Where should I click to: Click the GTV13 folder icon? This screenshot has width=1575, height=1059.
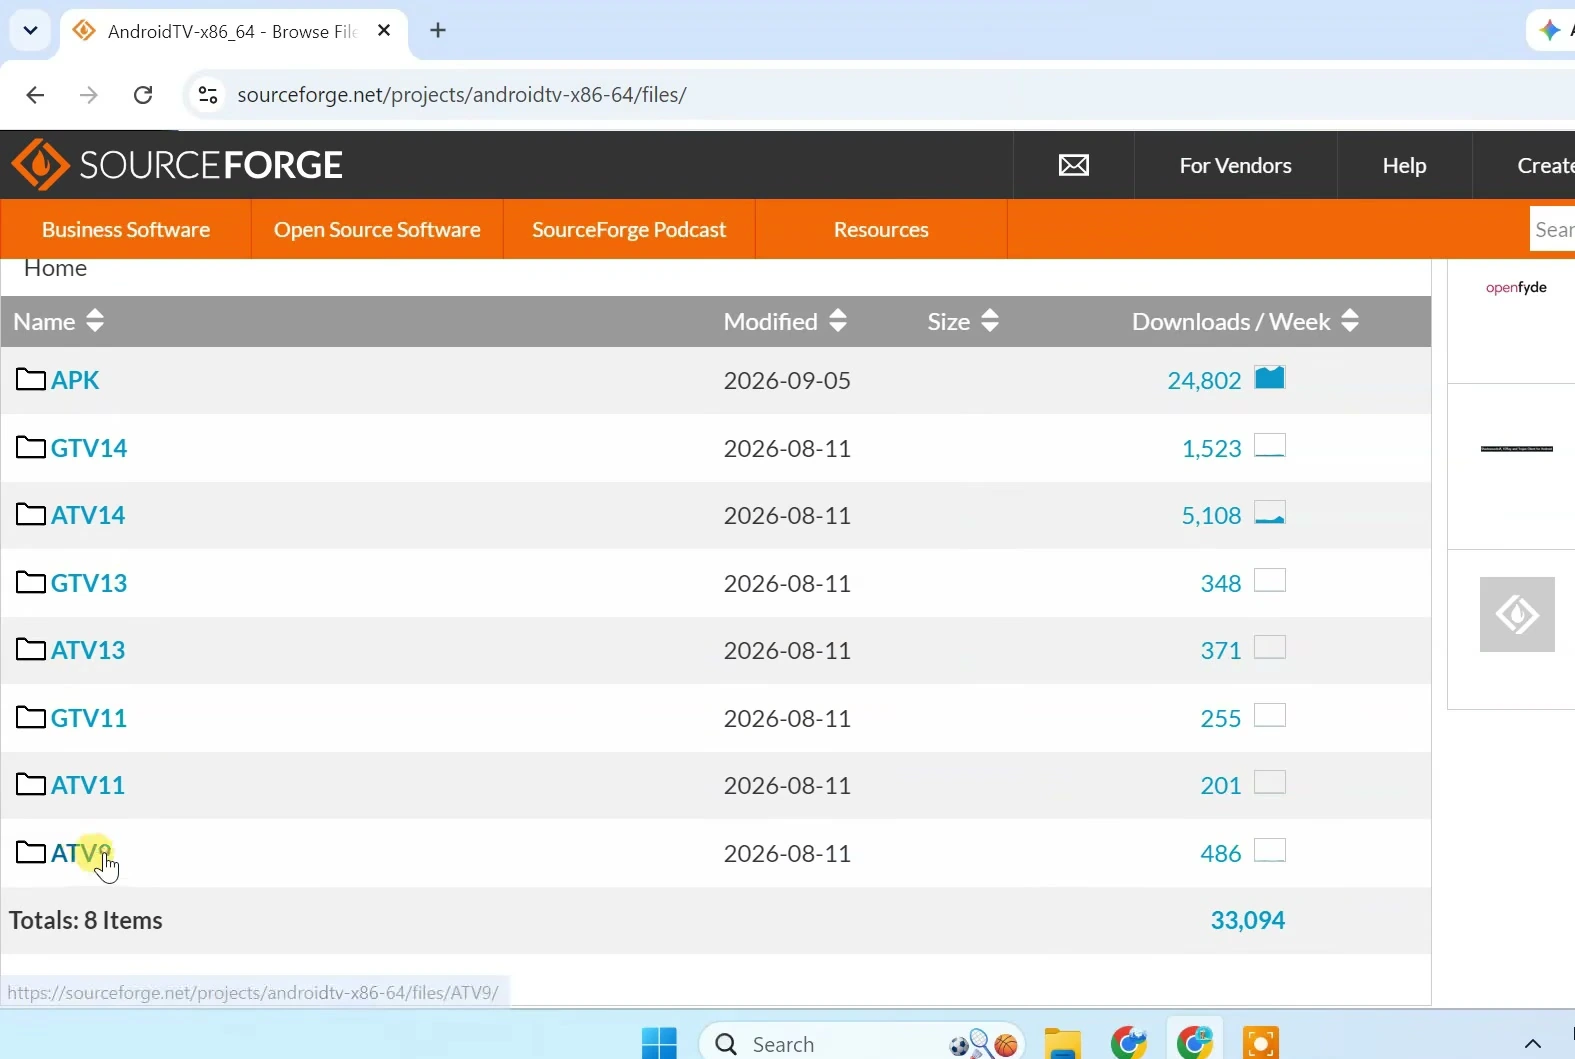click(31, 582)
